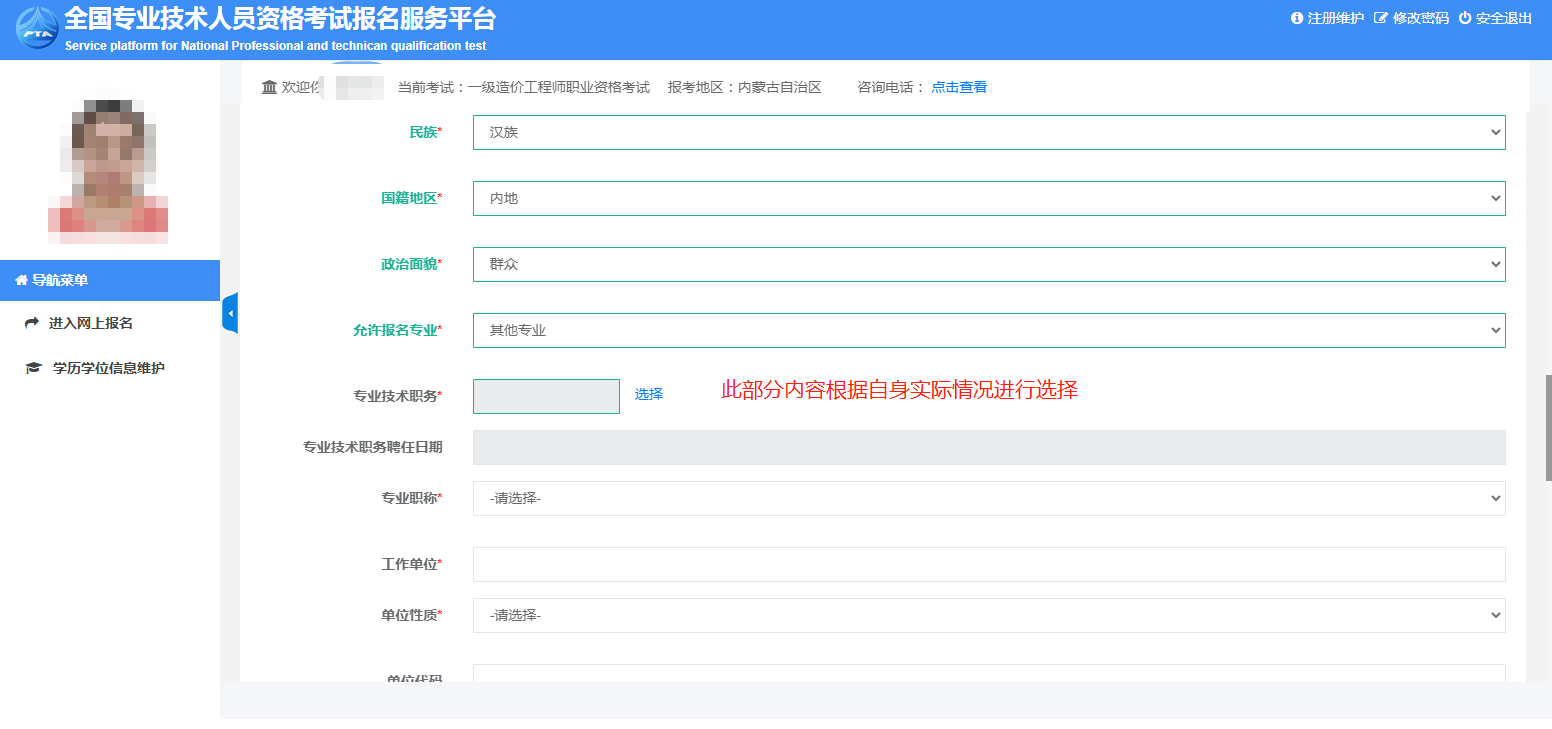Screen dimensions: 1552x729
Task: Expand the 允许报名专业 dropdown
Action: click(x=988, y=331)
